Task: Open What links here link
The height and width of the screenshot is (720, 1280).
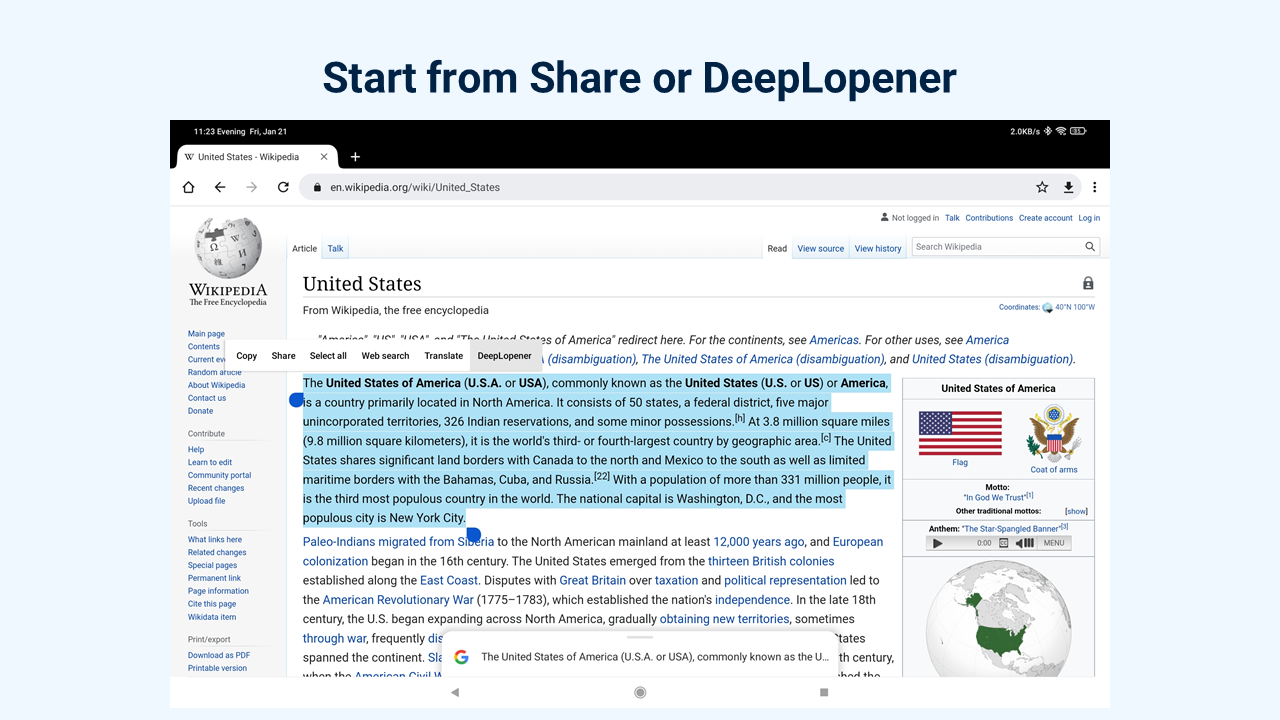Action: (215, 540)
